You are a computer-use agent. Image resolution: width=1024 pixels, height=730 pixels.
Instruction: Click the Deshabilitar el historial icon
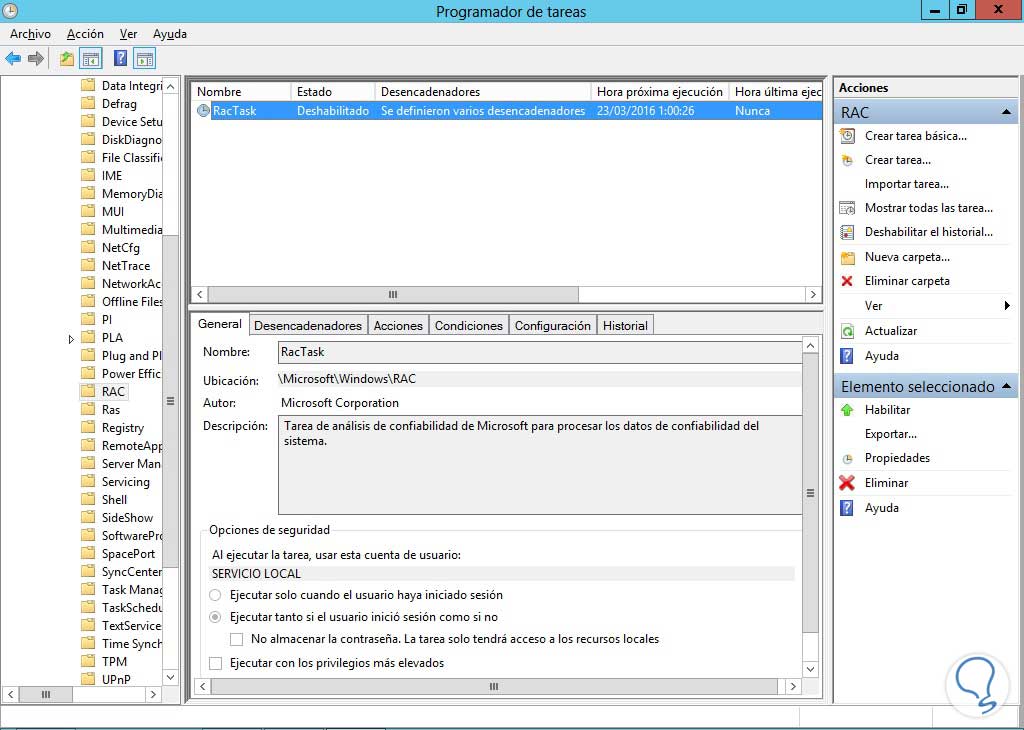(847, 232)
